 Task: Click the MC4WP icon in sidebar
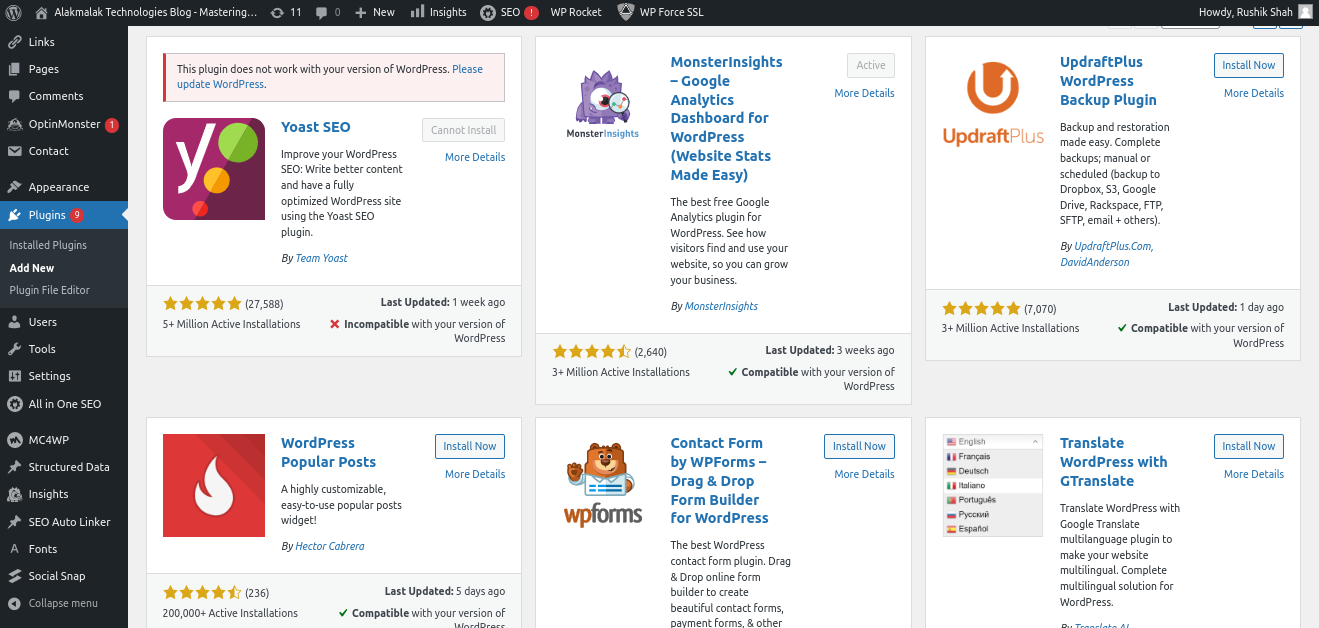[x=14, y=440]
